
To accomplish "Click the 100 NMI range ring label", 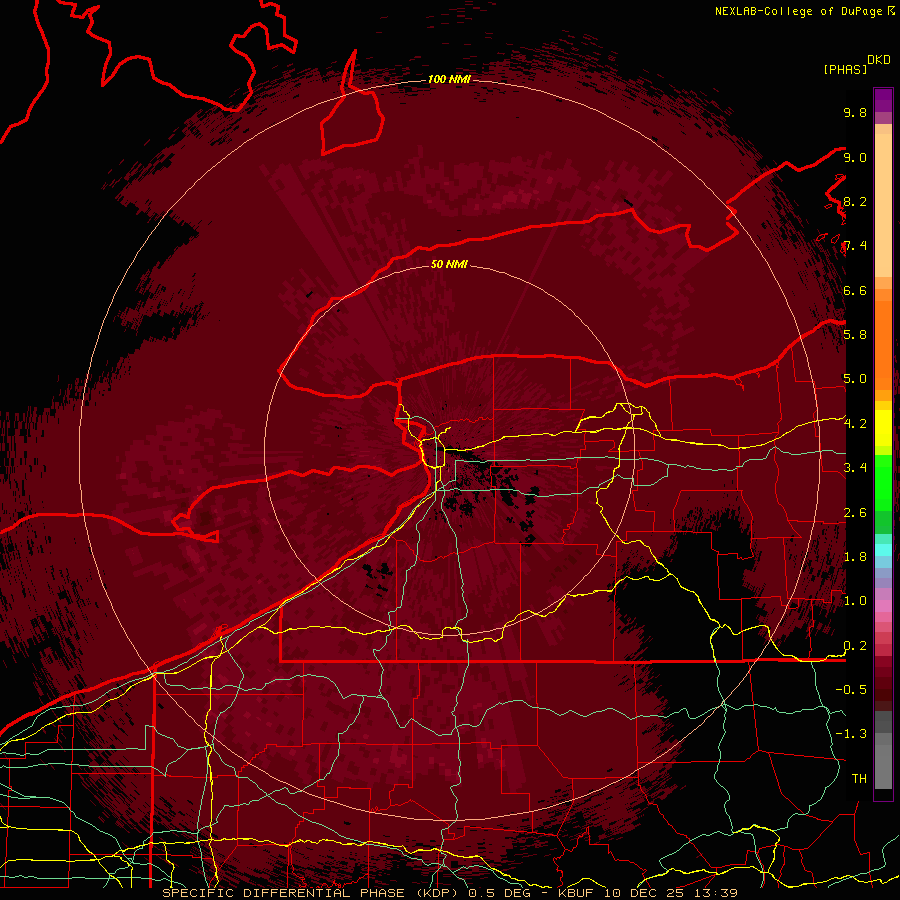I will point(449,79).
